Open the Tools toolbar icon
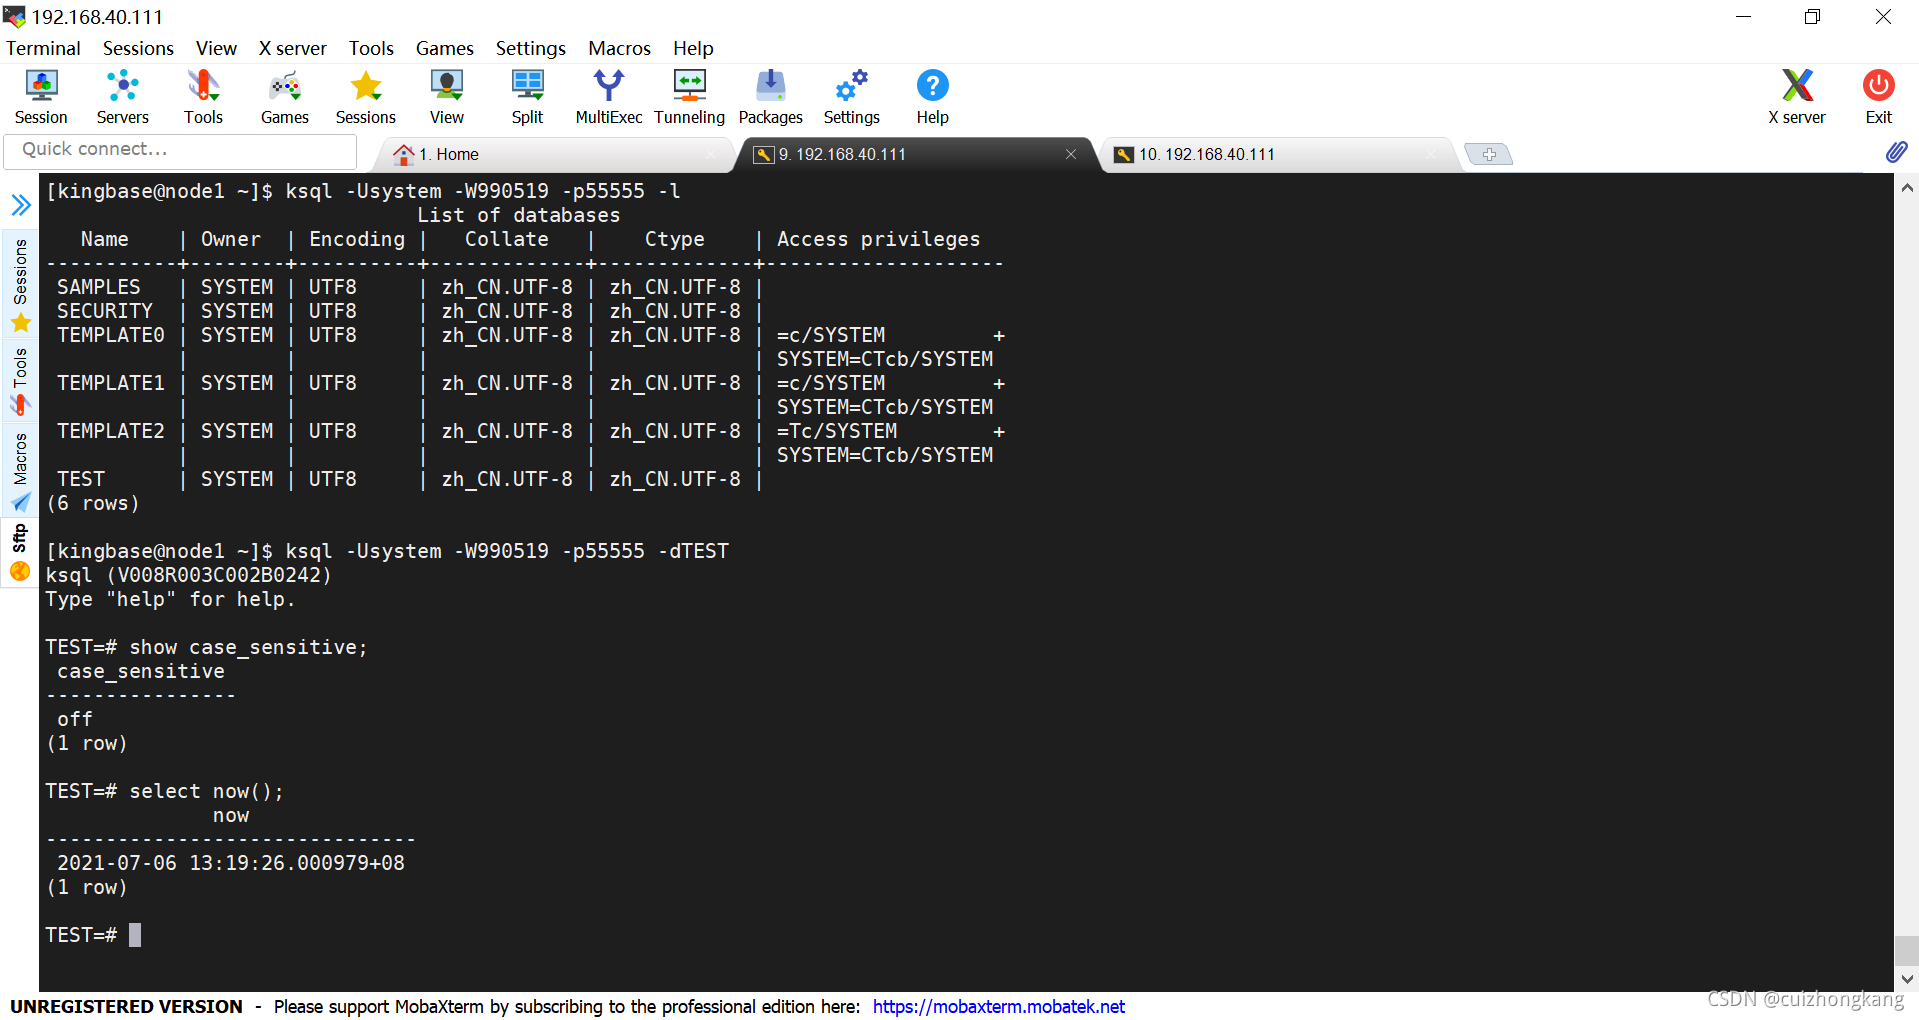This screenshot has width=1919, height=1020. (203, 97)
